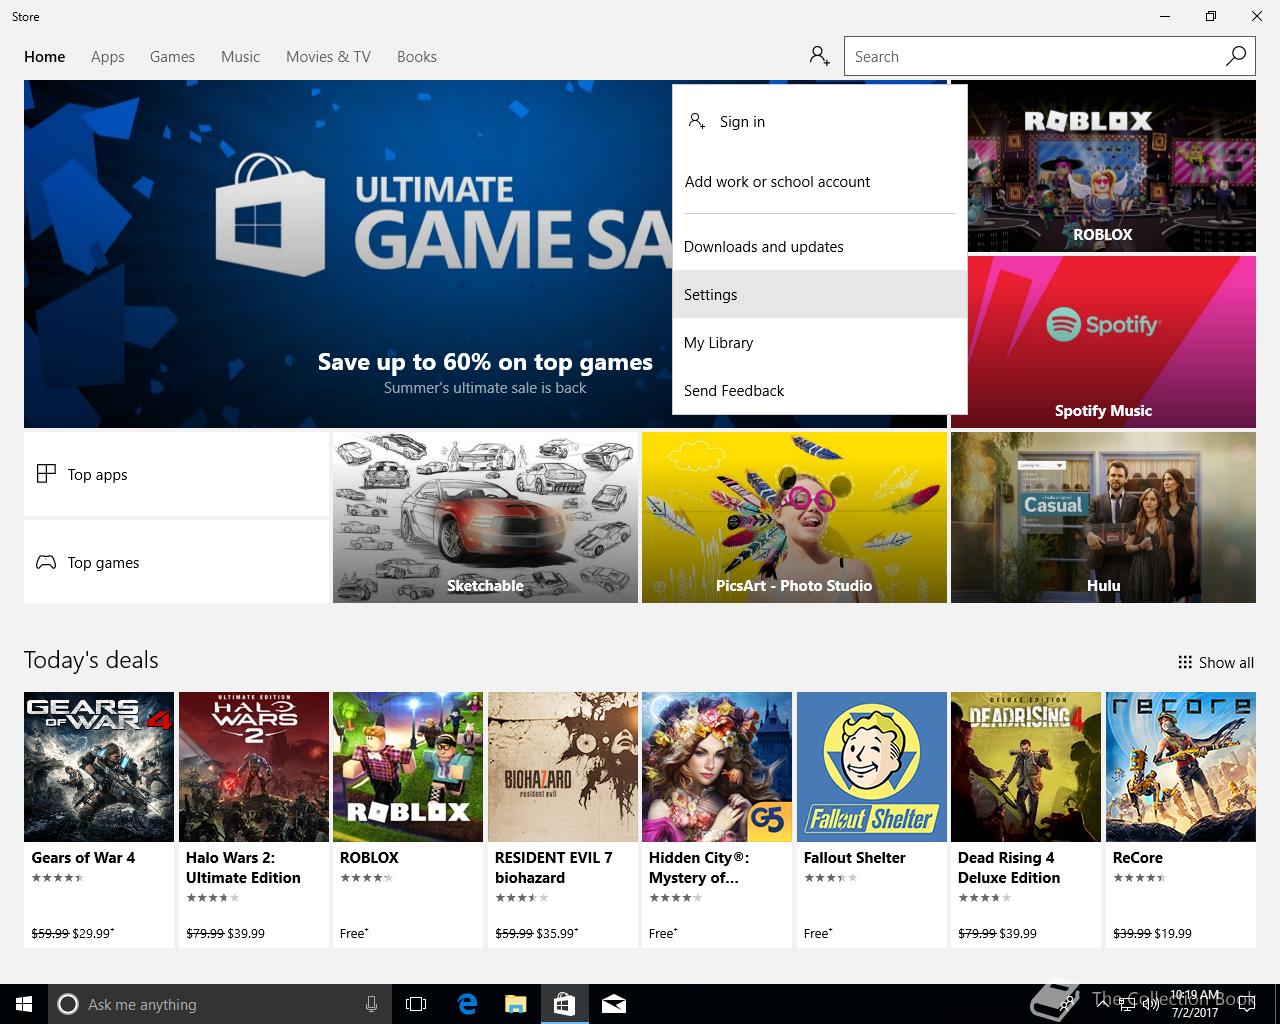
Task: Click the Cortana microphone icon
Action: (371, 1004)
